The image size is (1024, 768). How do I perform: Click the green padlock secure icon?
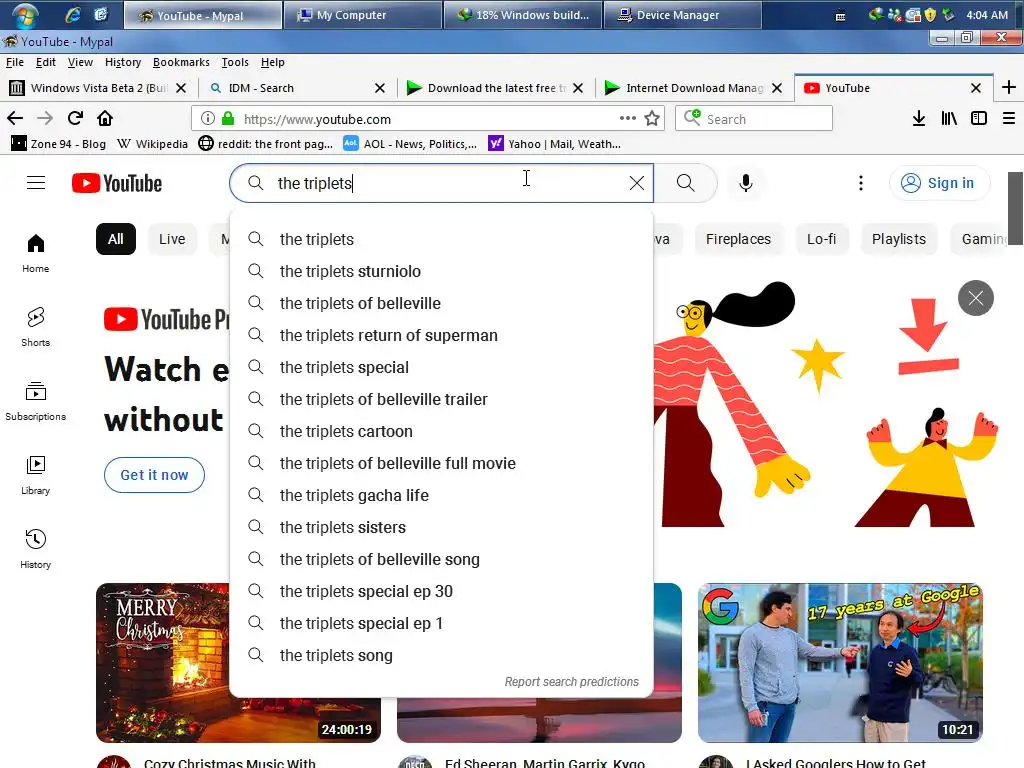[228, 118]
